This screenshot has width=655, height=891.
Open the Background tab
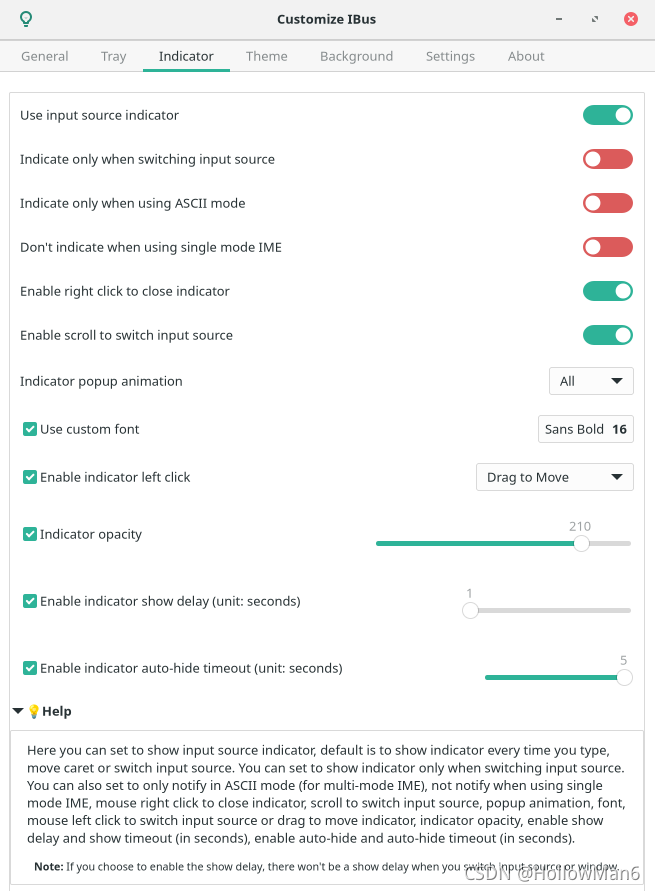click(x=356, y=56)
